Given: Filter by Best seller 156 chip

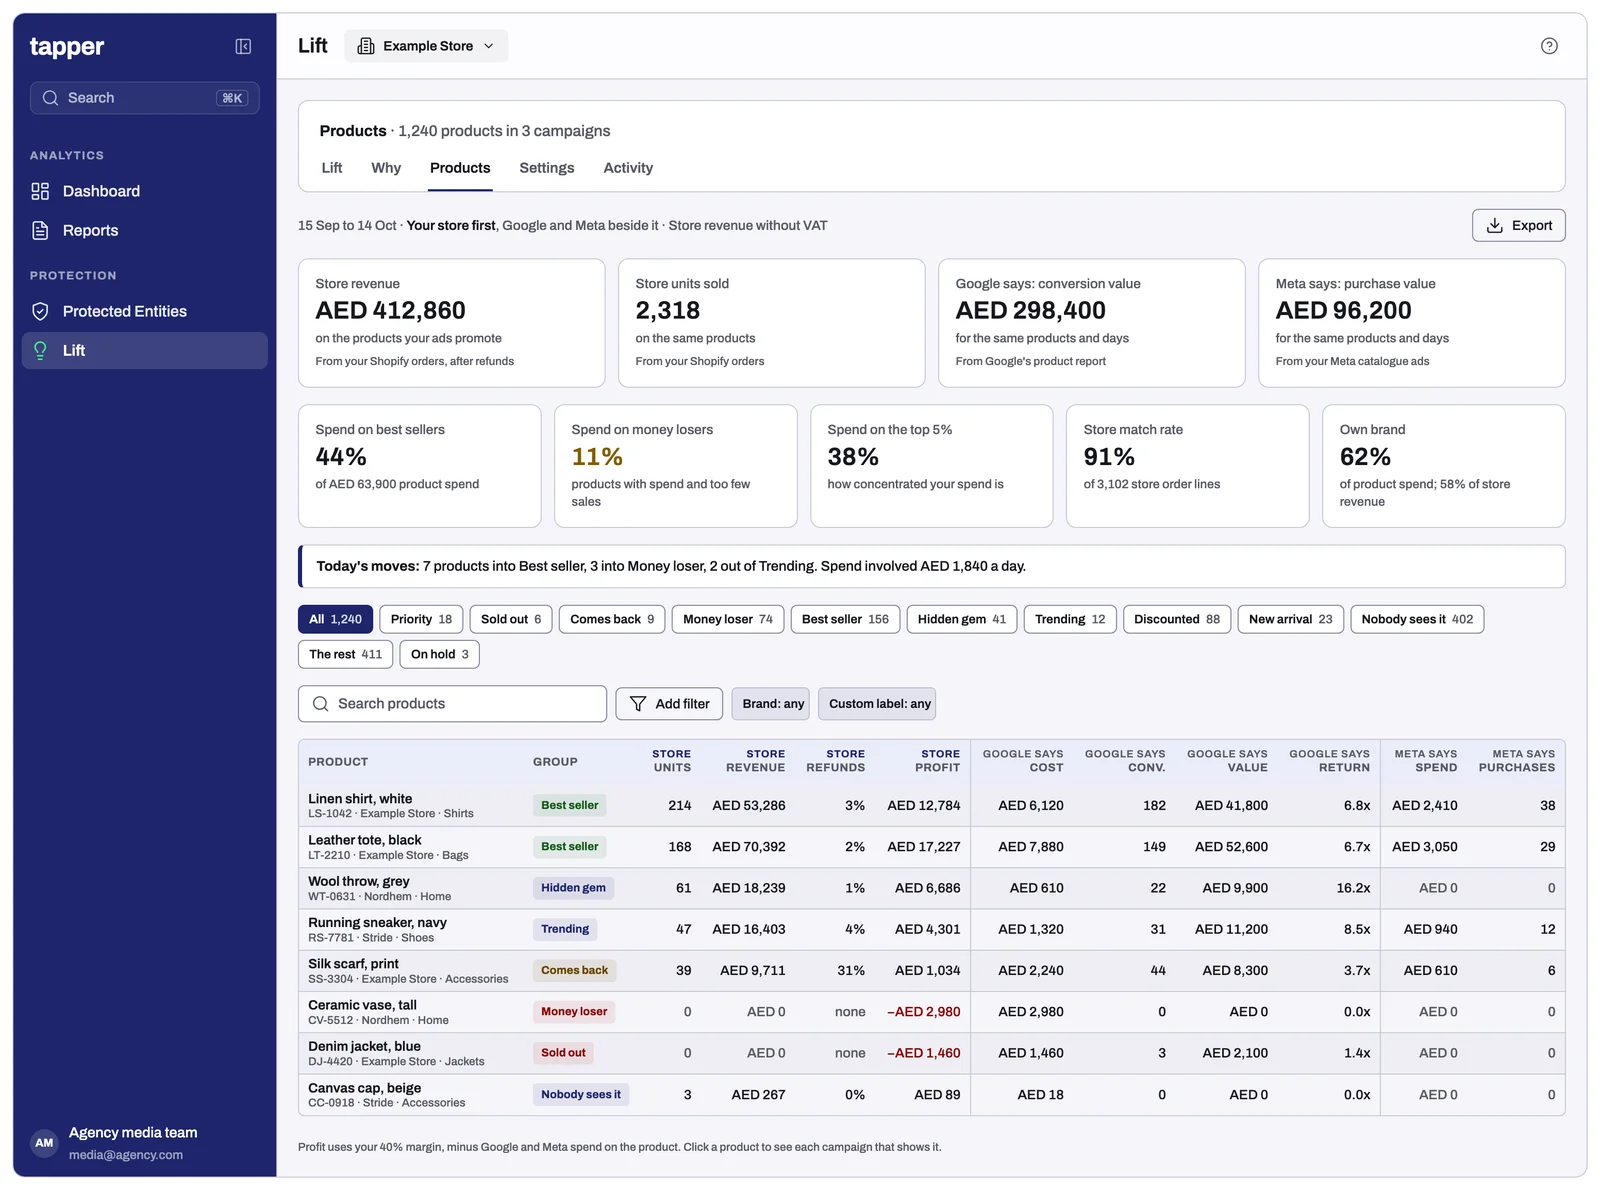Looking at the screenshot, I should (x=845, y=619).
